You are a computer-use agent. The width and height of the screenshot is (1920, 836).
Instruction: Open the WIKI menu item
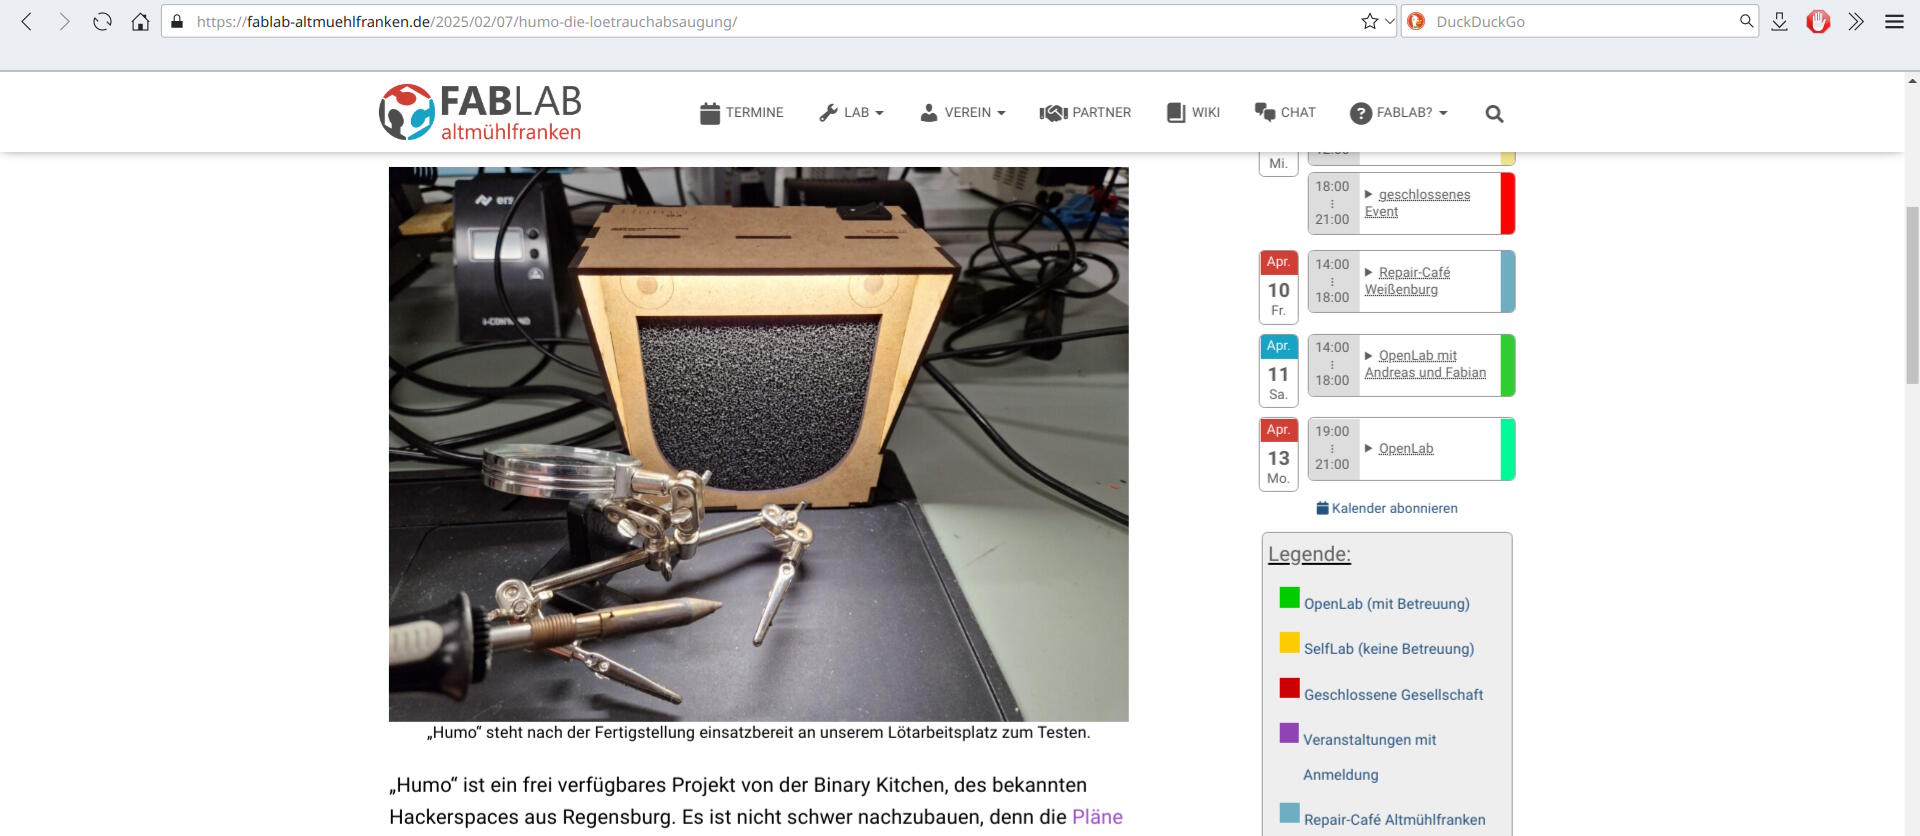coord(1194,113)
